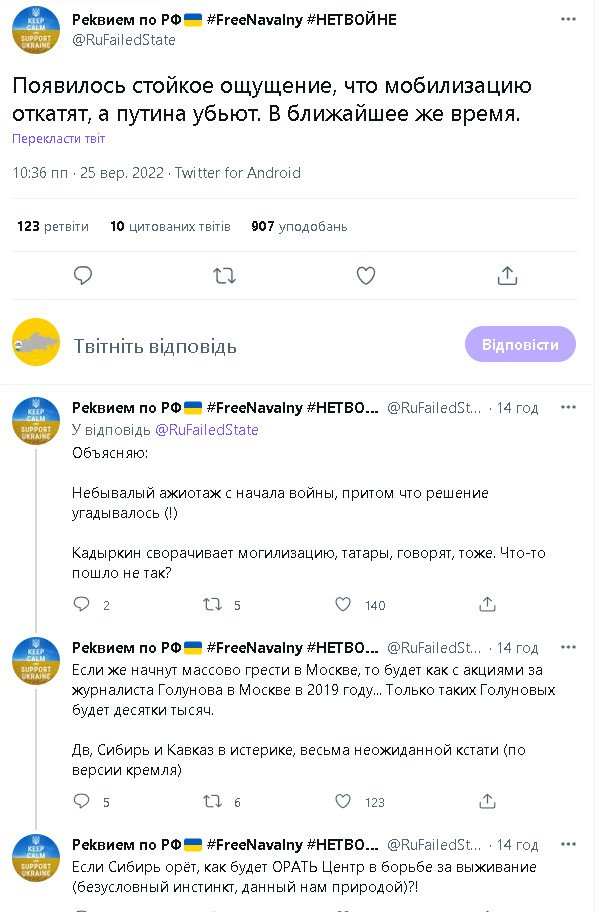Retweet the reply with 6 retweets
The width and height of the screenshot is (604, 912).
(213, 801)
